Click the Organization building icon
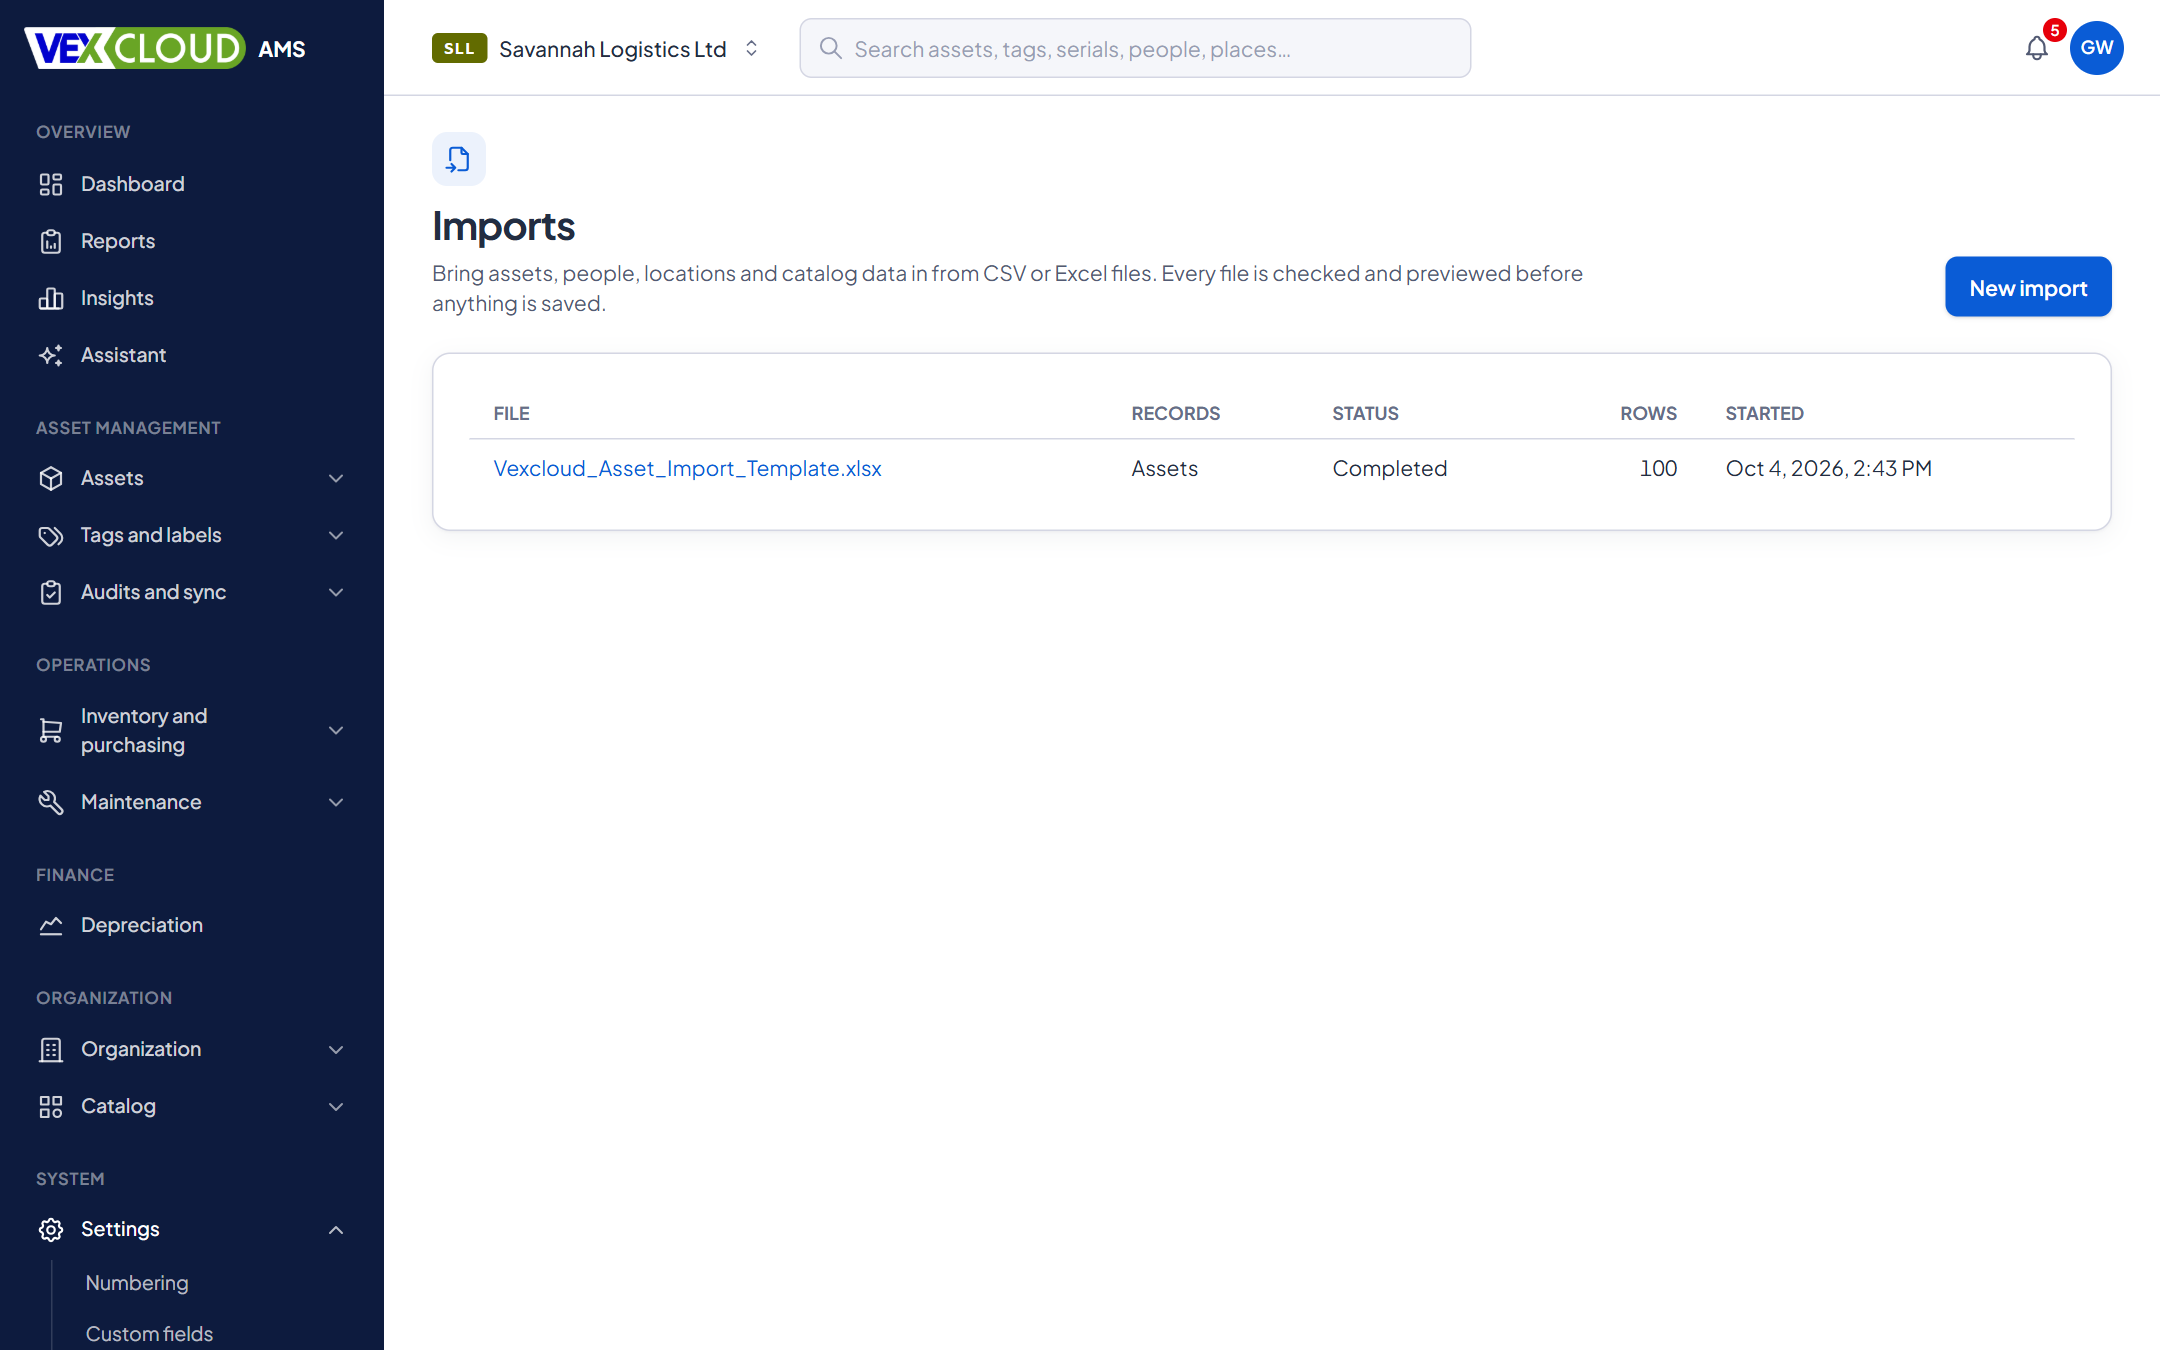 click(x=51, y=1049)
